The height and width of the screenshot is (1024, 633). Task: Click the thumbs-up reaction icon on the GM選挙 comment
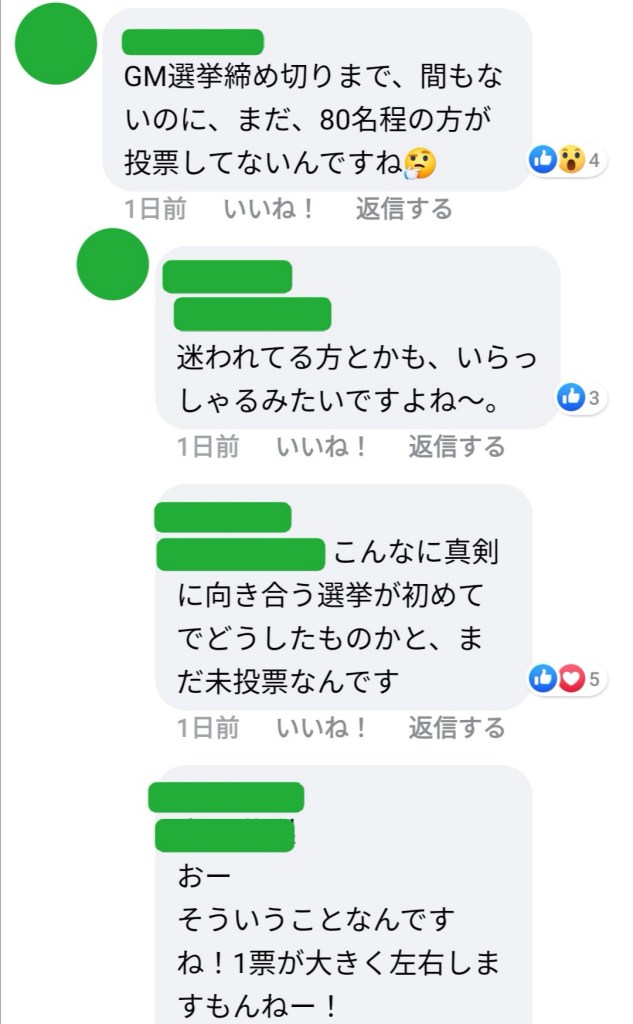(x=542, y=159)
